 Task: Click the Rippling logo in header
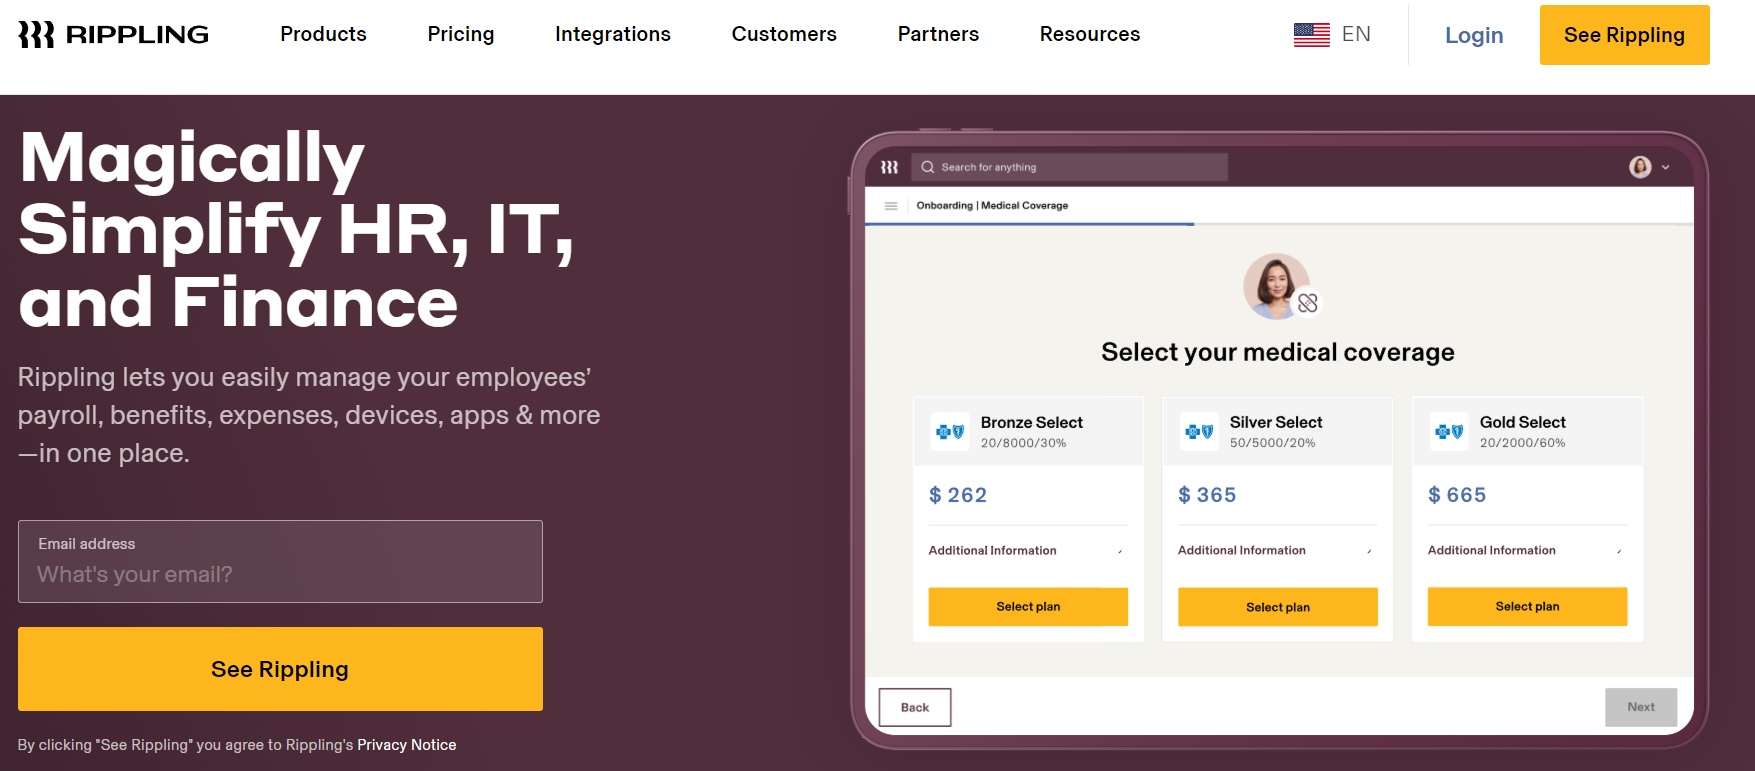[113, 35]
